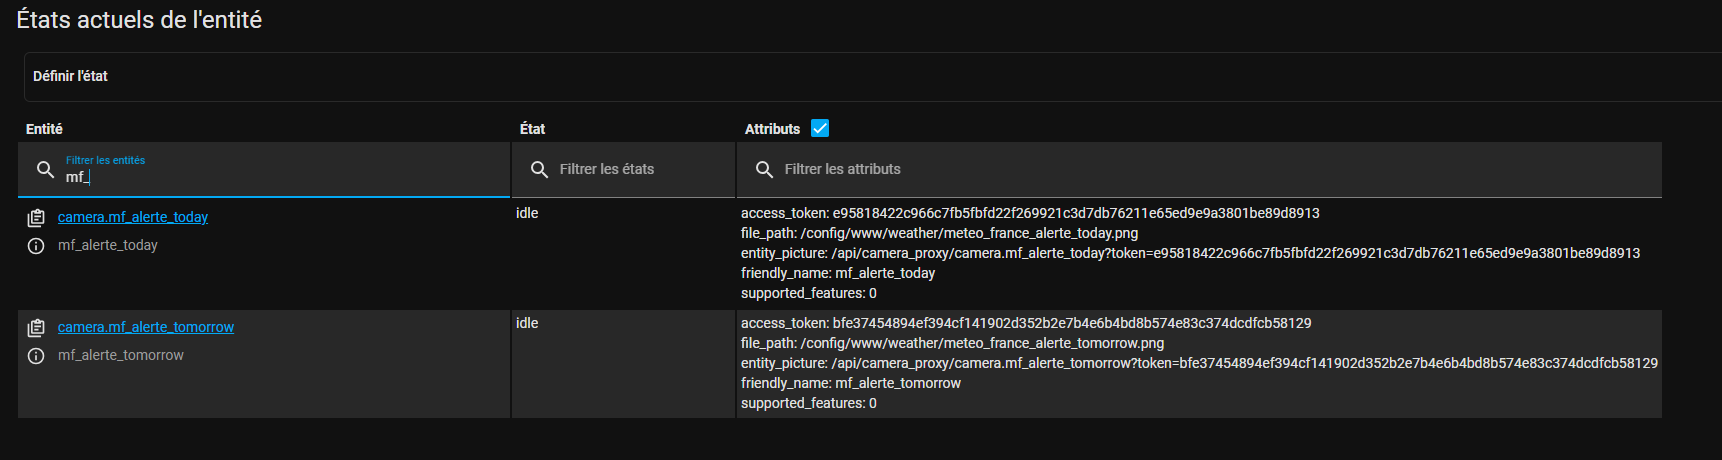Focus the Filtrer les états field
This screenshot has width=1722, height=460.
coord(623,169)
